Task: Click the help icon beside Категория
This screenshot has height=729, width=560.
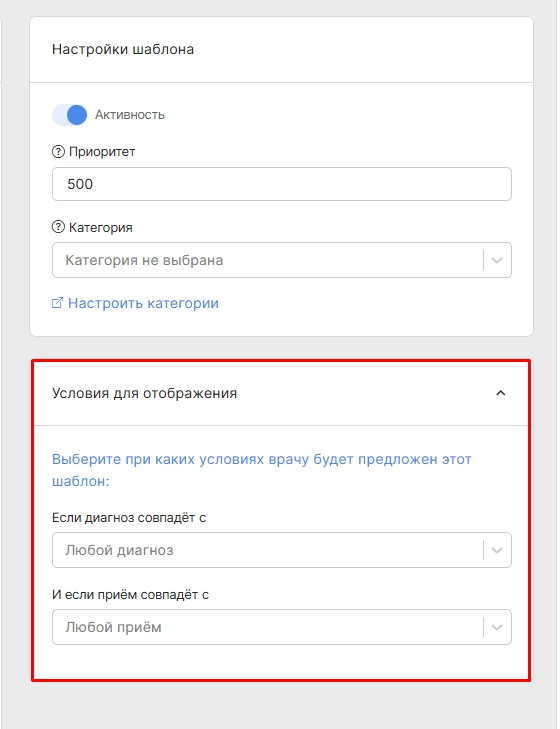Action: coord(58,227)
